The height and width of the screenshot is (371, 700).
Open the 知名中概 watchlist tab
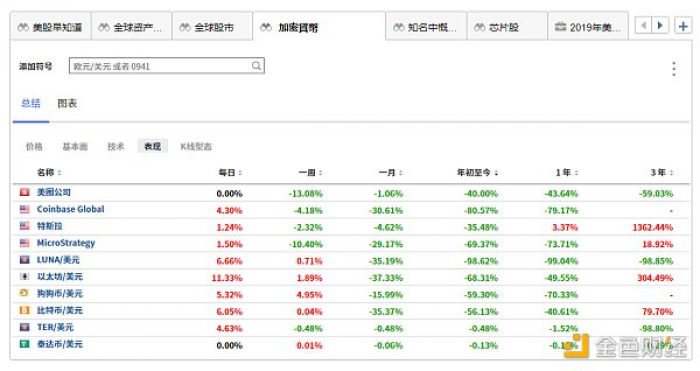click(x=426, y=27)
